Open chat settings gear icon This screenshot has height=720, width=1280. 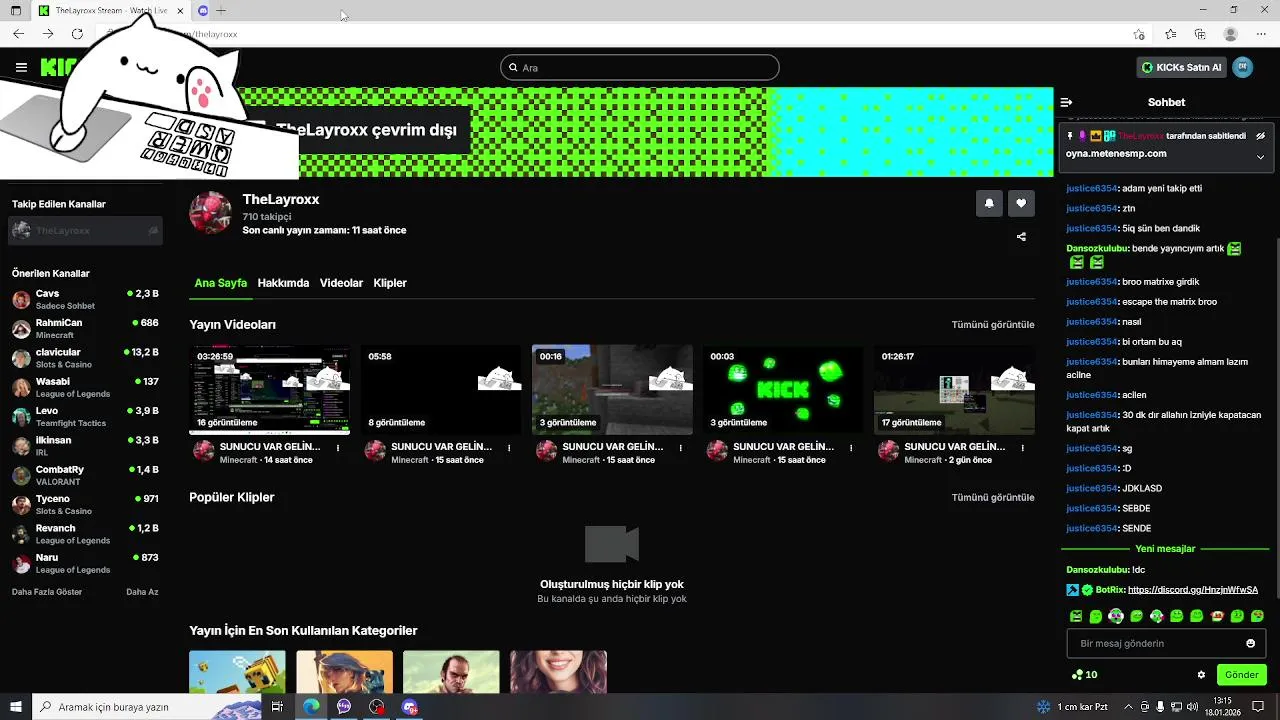[1201, 675]
